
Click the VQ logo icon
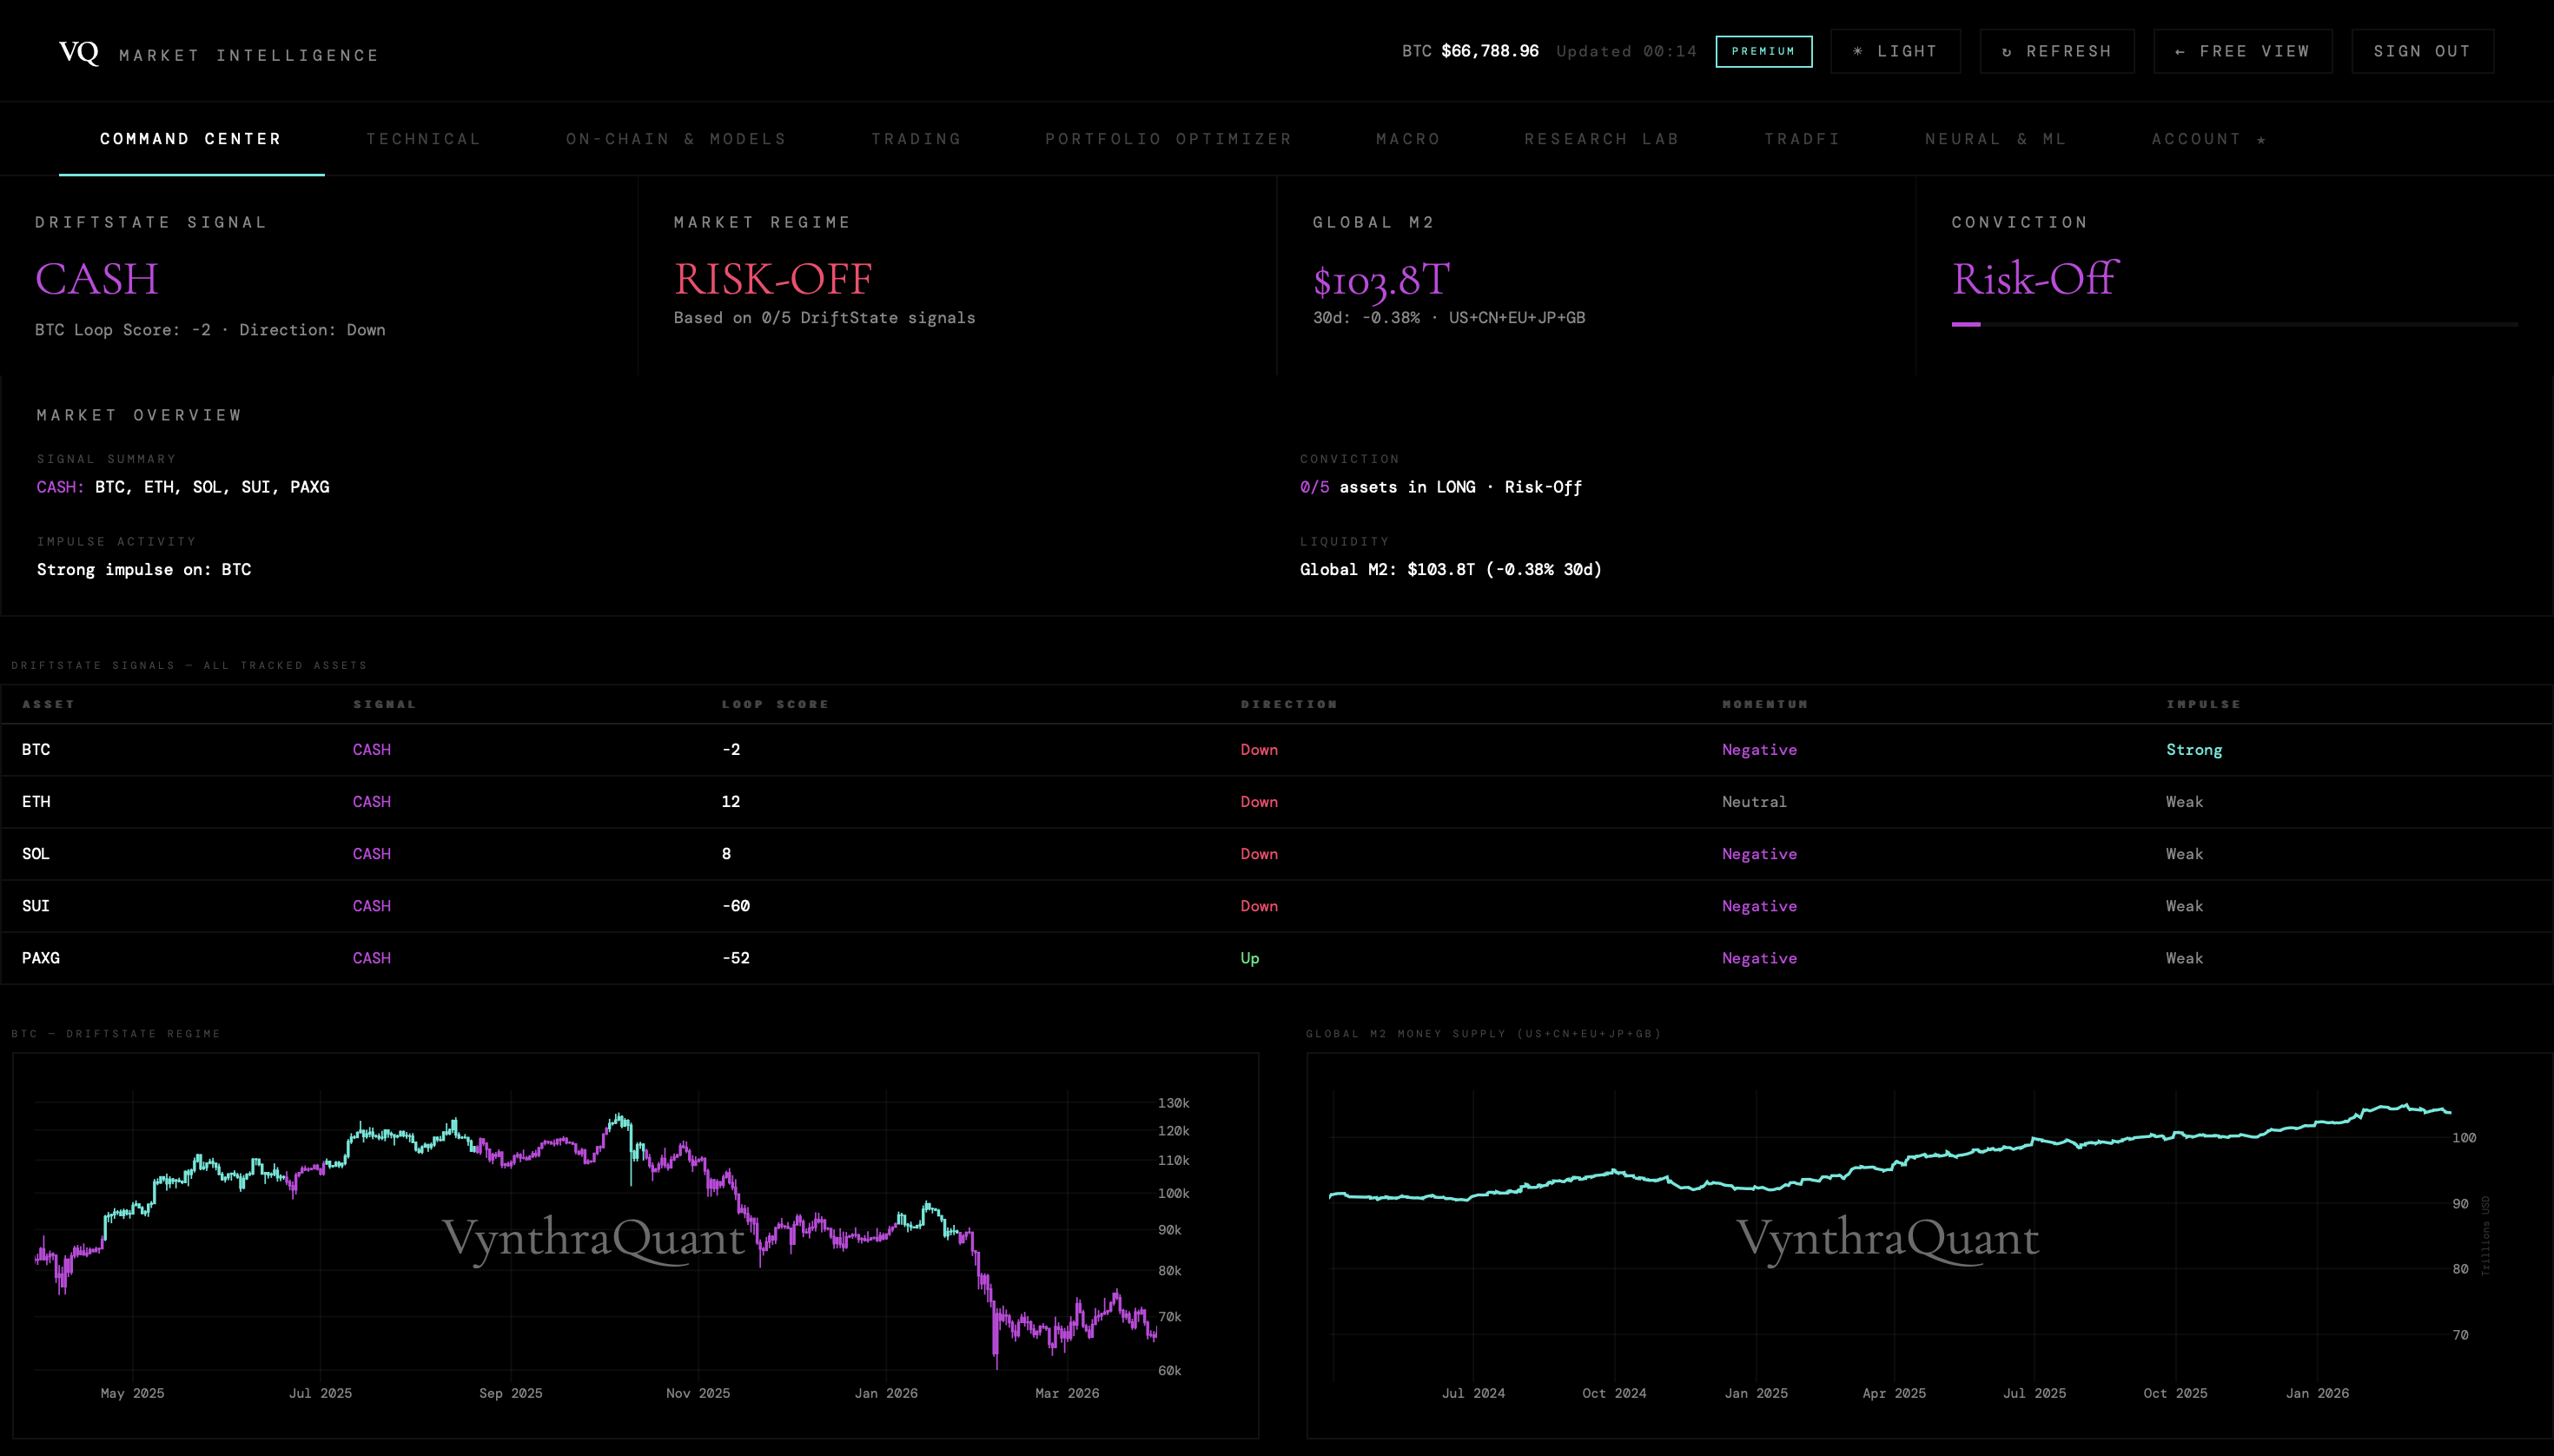[78, 52]
